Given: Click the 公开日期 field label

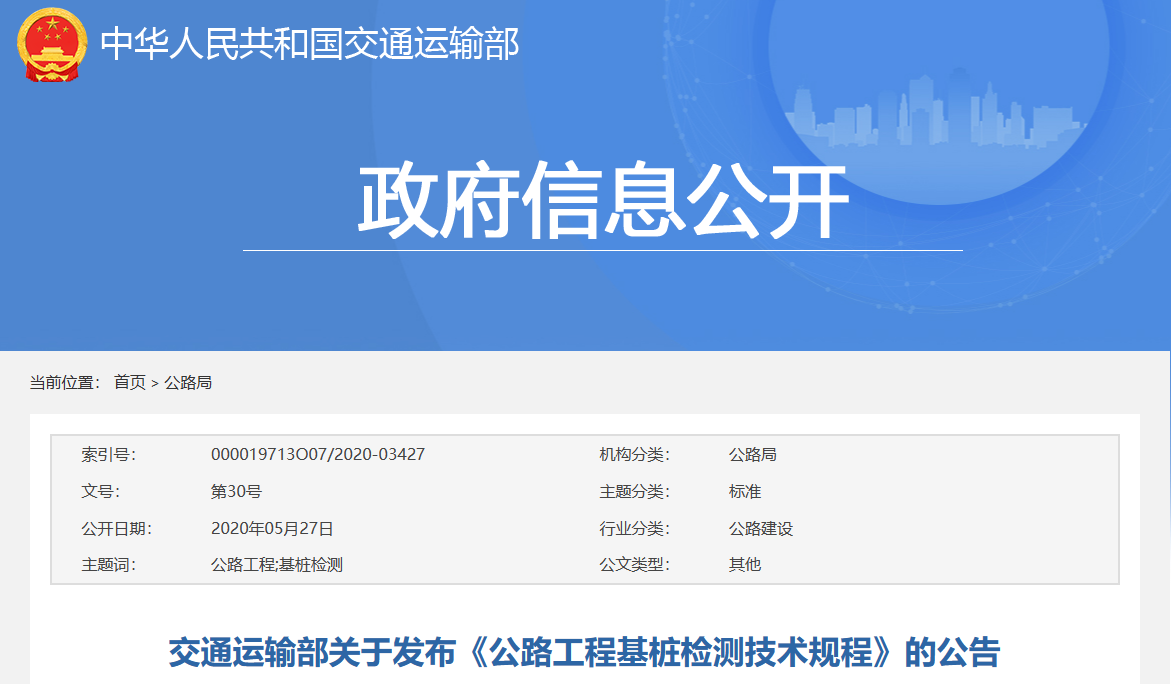Looking at the screenshot, I should click(113, 528).
